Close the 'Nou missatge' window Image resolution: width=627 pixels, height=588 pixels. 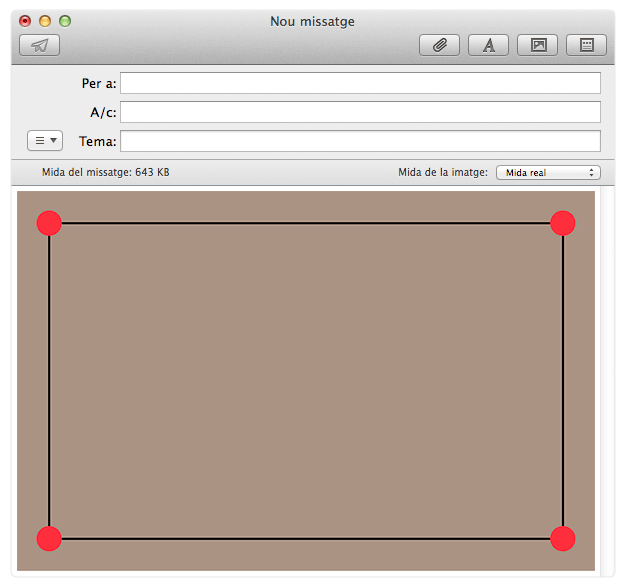[26, 21]
